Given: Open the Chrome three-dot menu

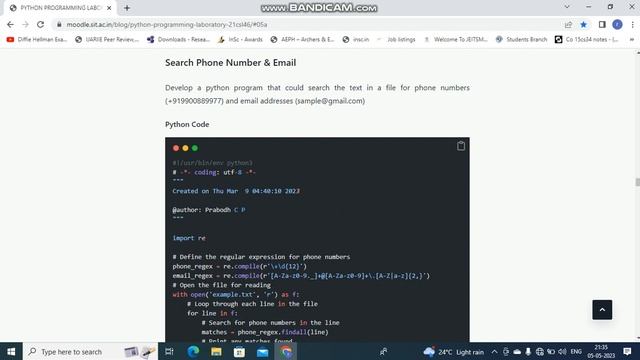Looking at the screenshot, I should [x=632, y=24].
